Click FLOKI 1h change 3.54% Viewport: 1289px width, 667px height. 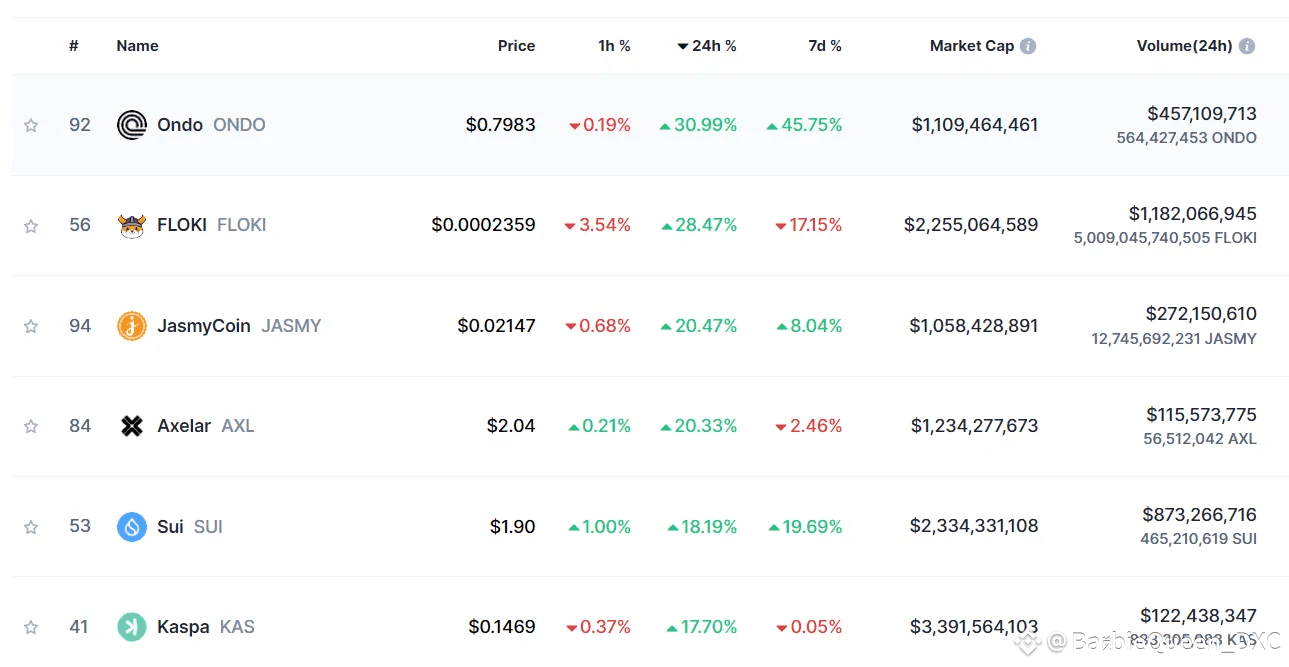[598, 225]
